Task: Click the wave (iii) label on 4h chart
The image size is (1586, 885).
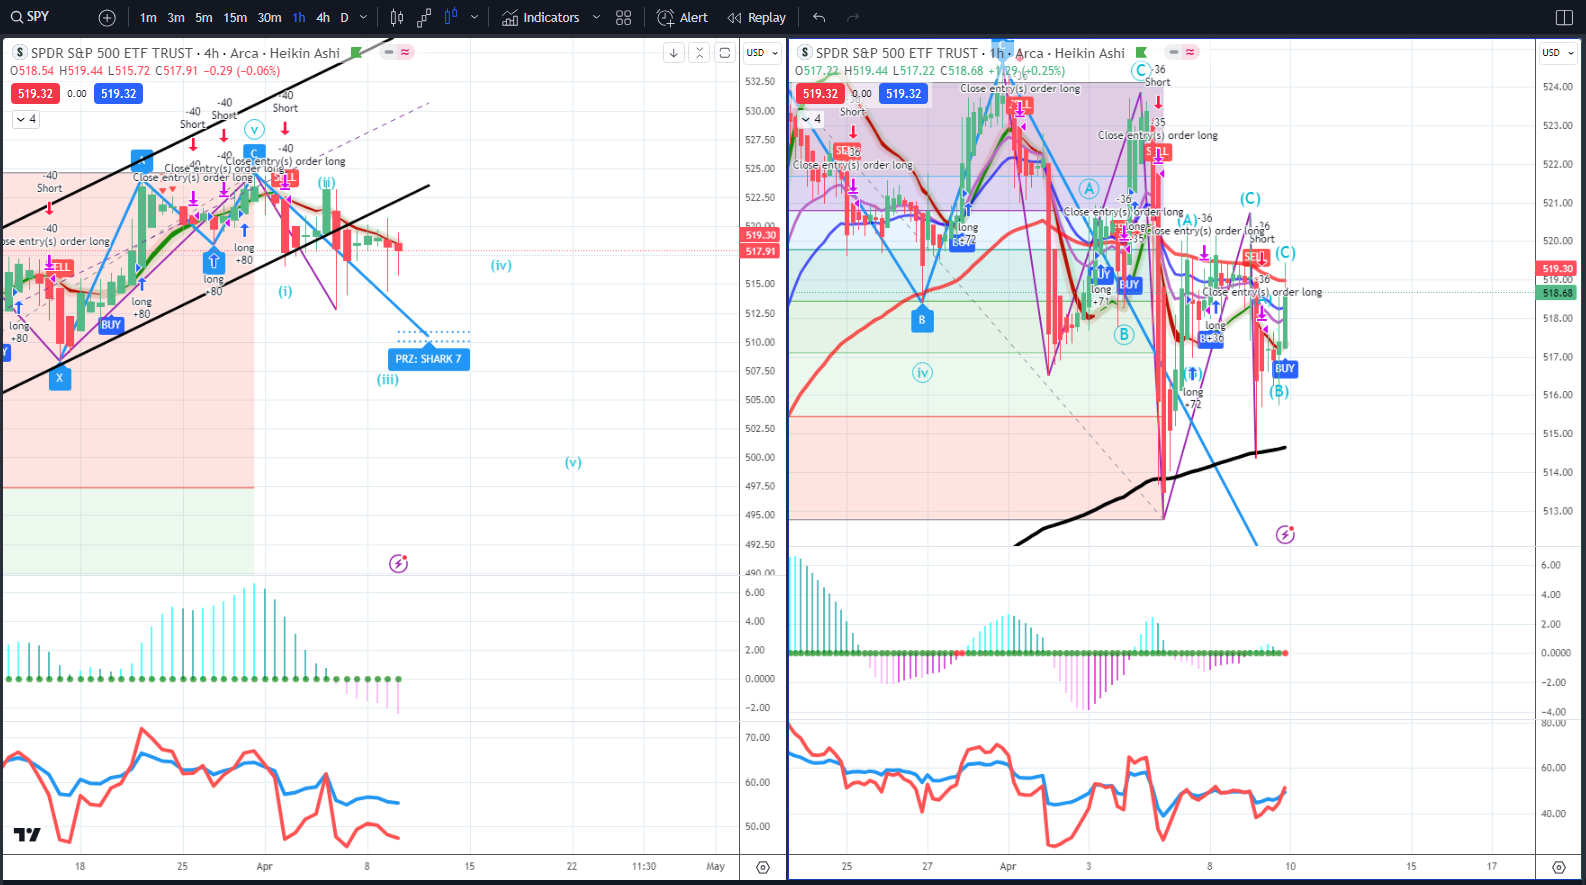Action: tap(388, 380)
